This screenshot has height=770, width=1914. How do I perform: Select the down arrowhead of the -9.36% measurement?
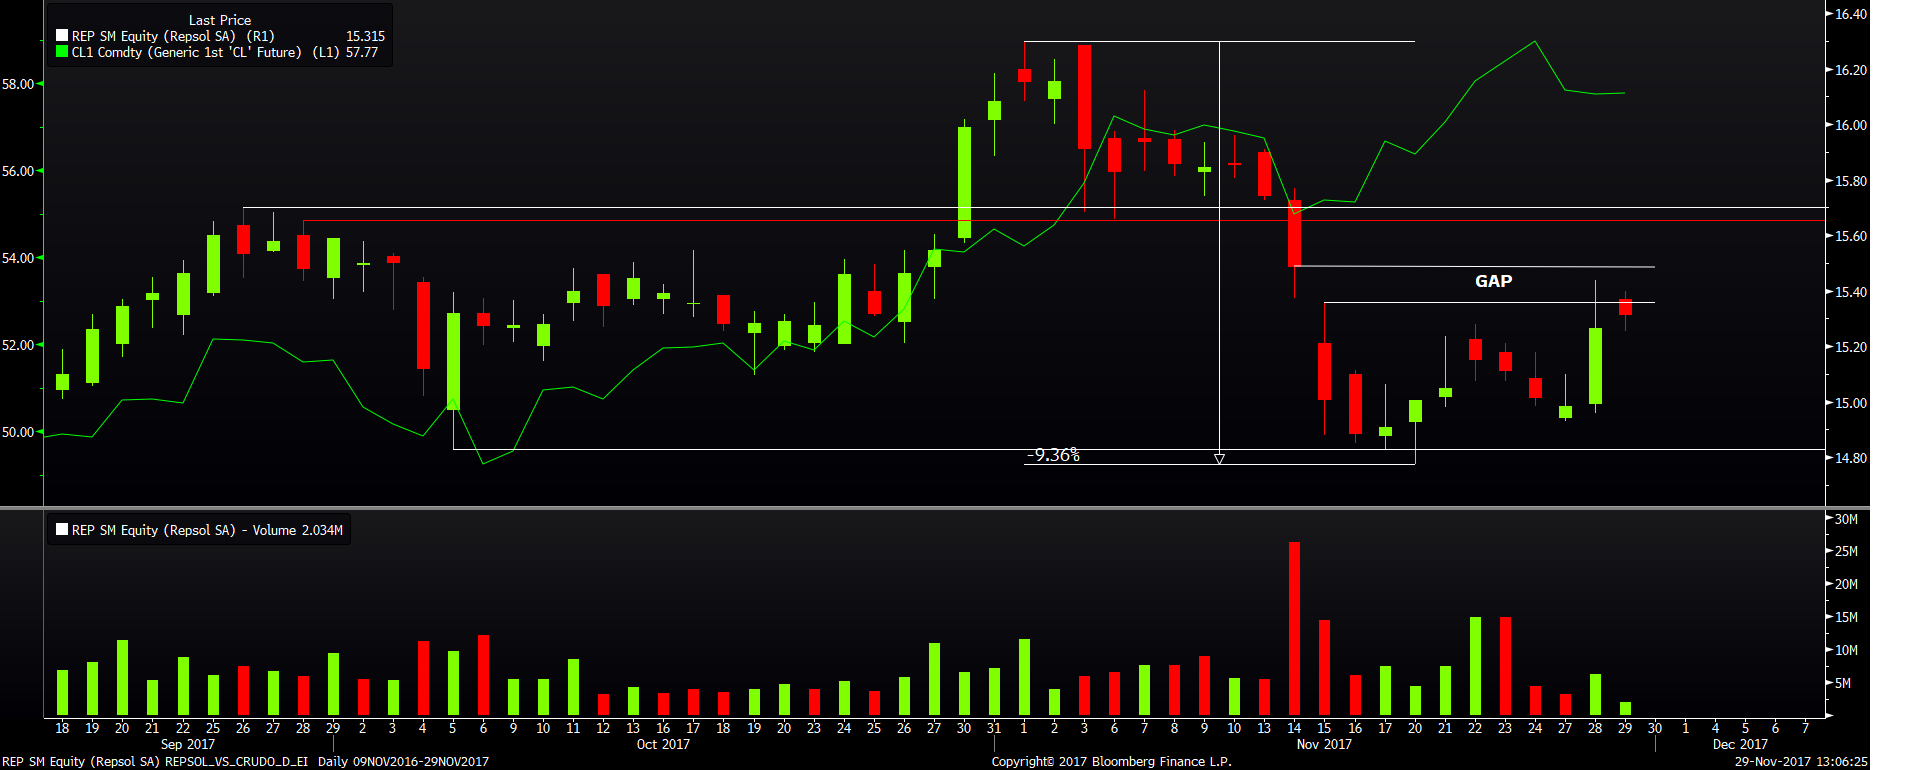coord(1219,459)
